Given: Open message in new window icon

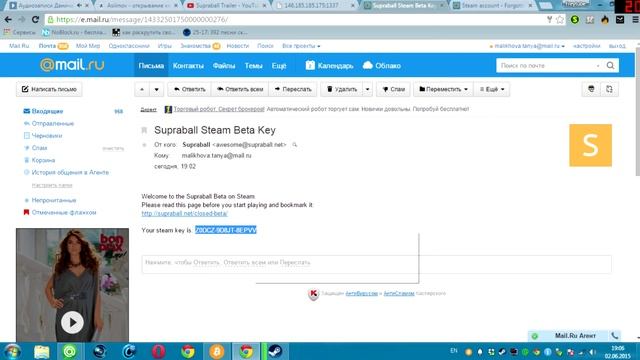Looking at the screenshot, I should tap(609, 89).
